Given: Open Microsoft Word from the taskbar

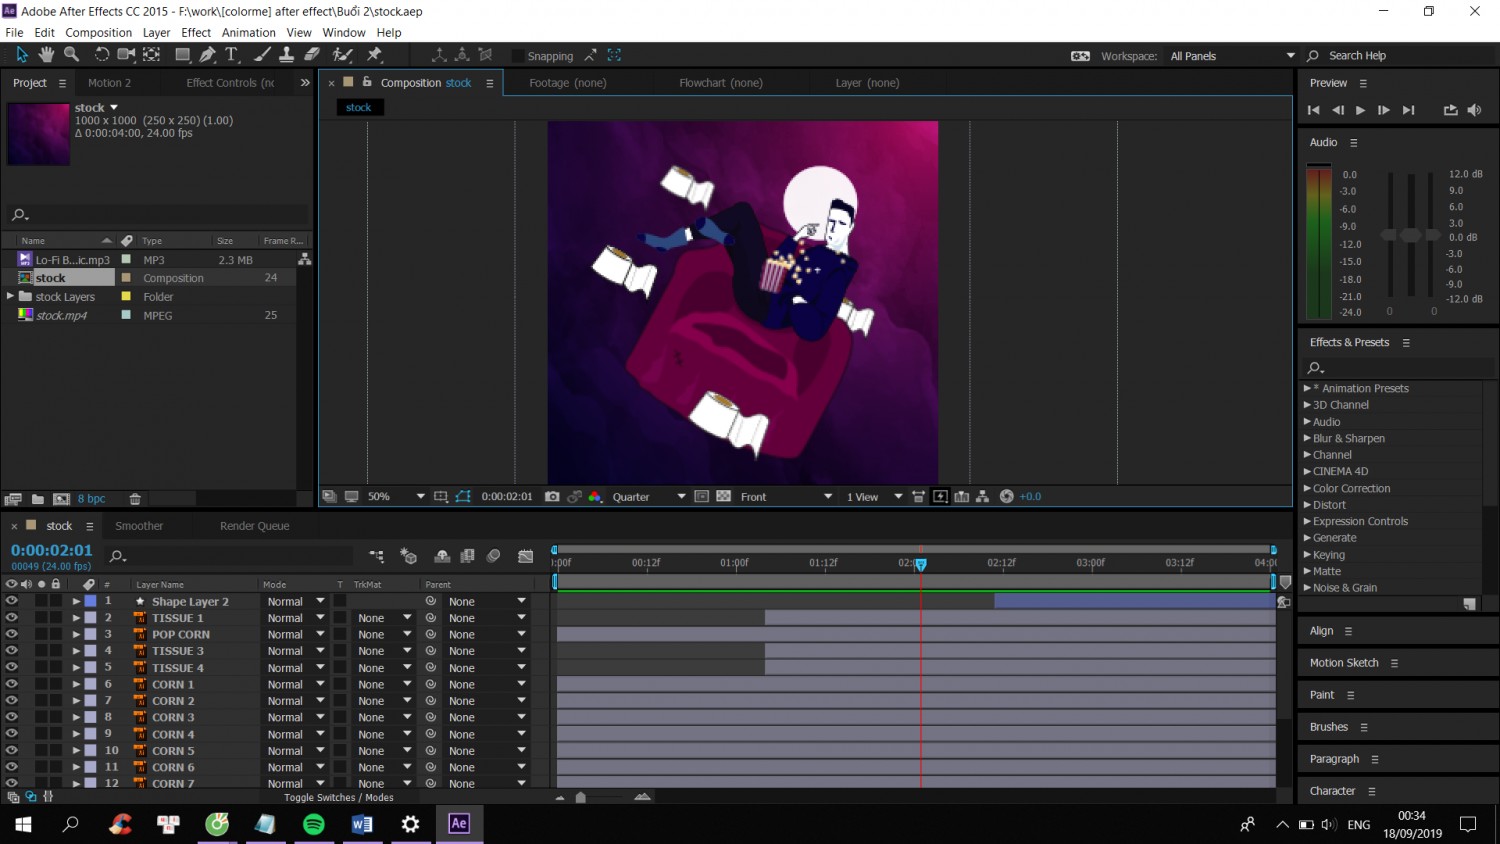Looking at the screenshot, I should [x=362, y=824].
